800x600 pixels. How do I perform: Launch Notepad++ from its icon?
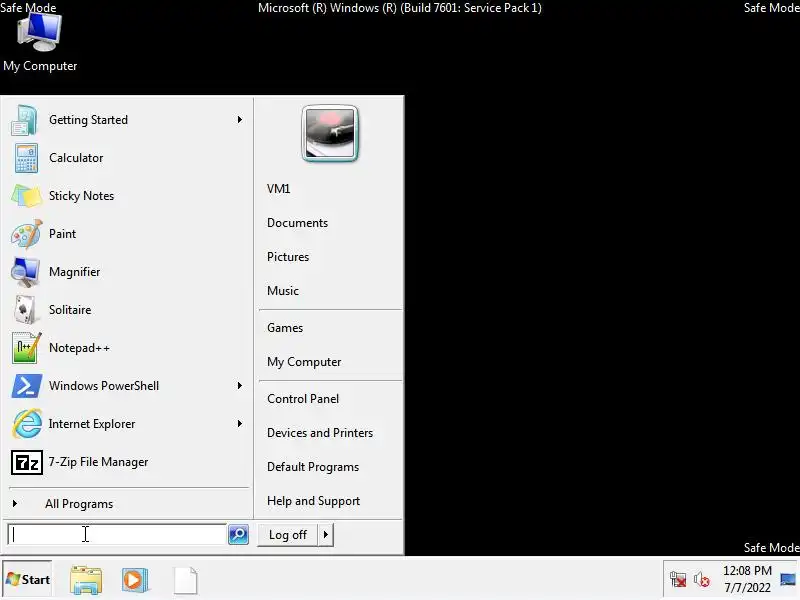click(27, 348)
